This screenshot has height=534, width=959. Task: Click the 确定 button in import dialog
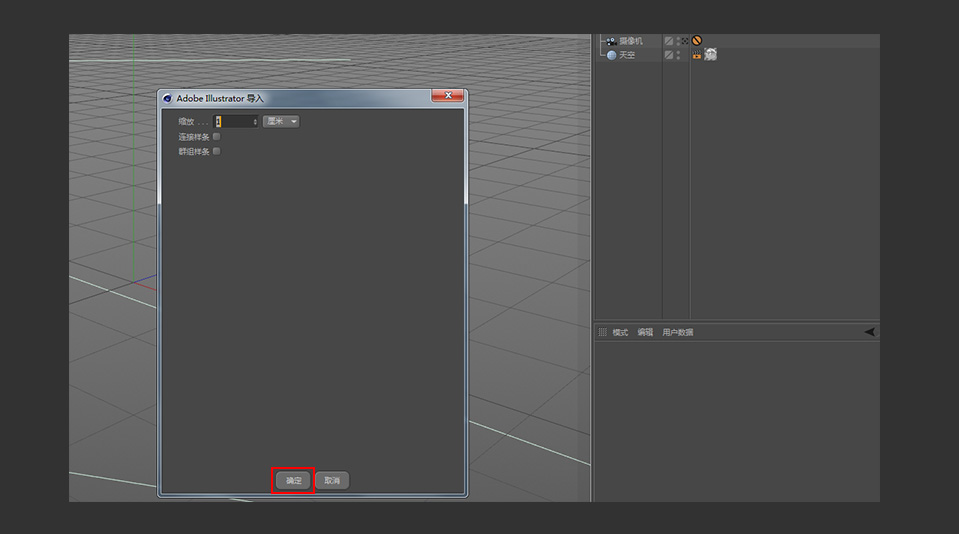tap(293, 480)
